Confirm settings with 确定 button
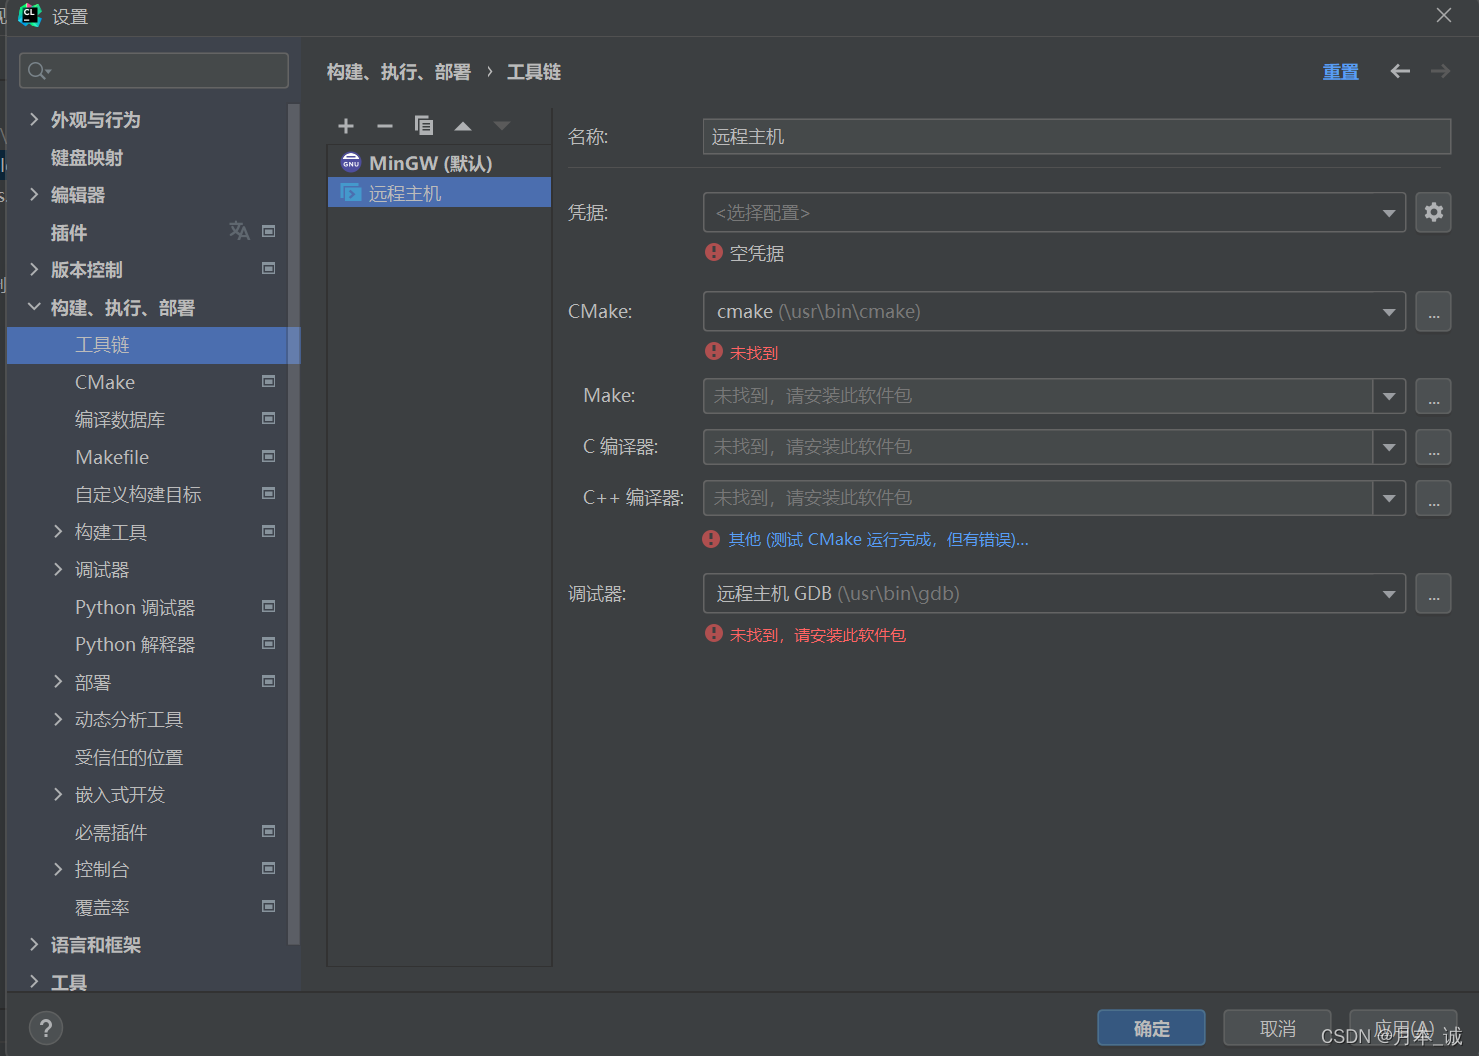This screenshot has height=1056, width=1479. [x=1151, y=1028]
